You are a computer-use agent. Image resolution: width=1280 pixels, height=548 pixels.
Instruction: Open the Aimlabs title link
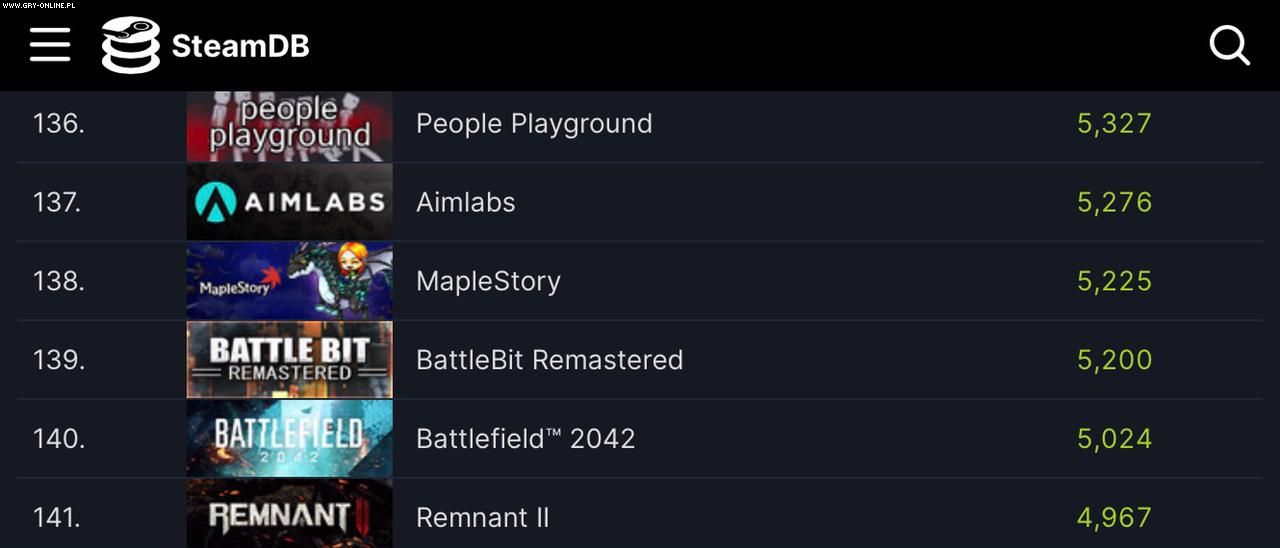click(x=466, y=202)
